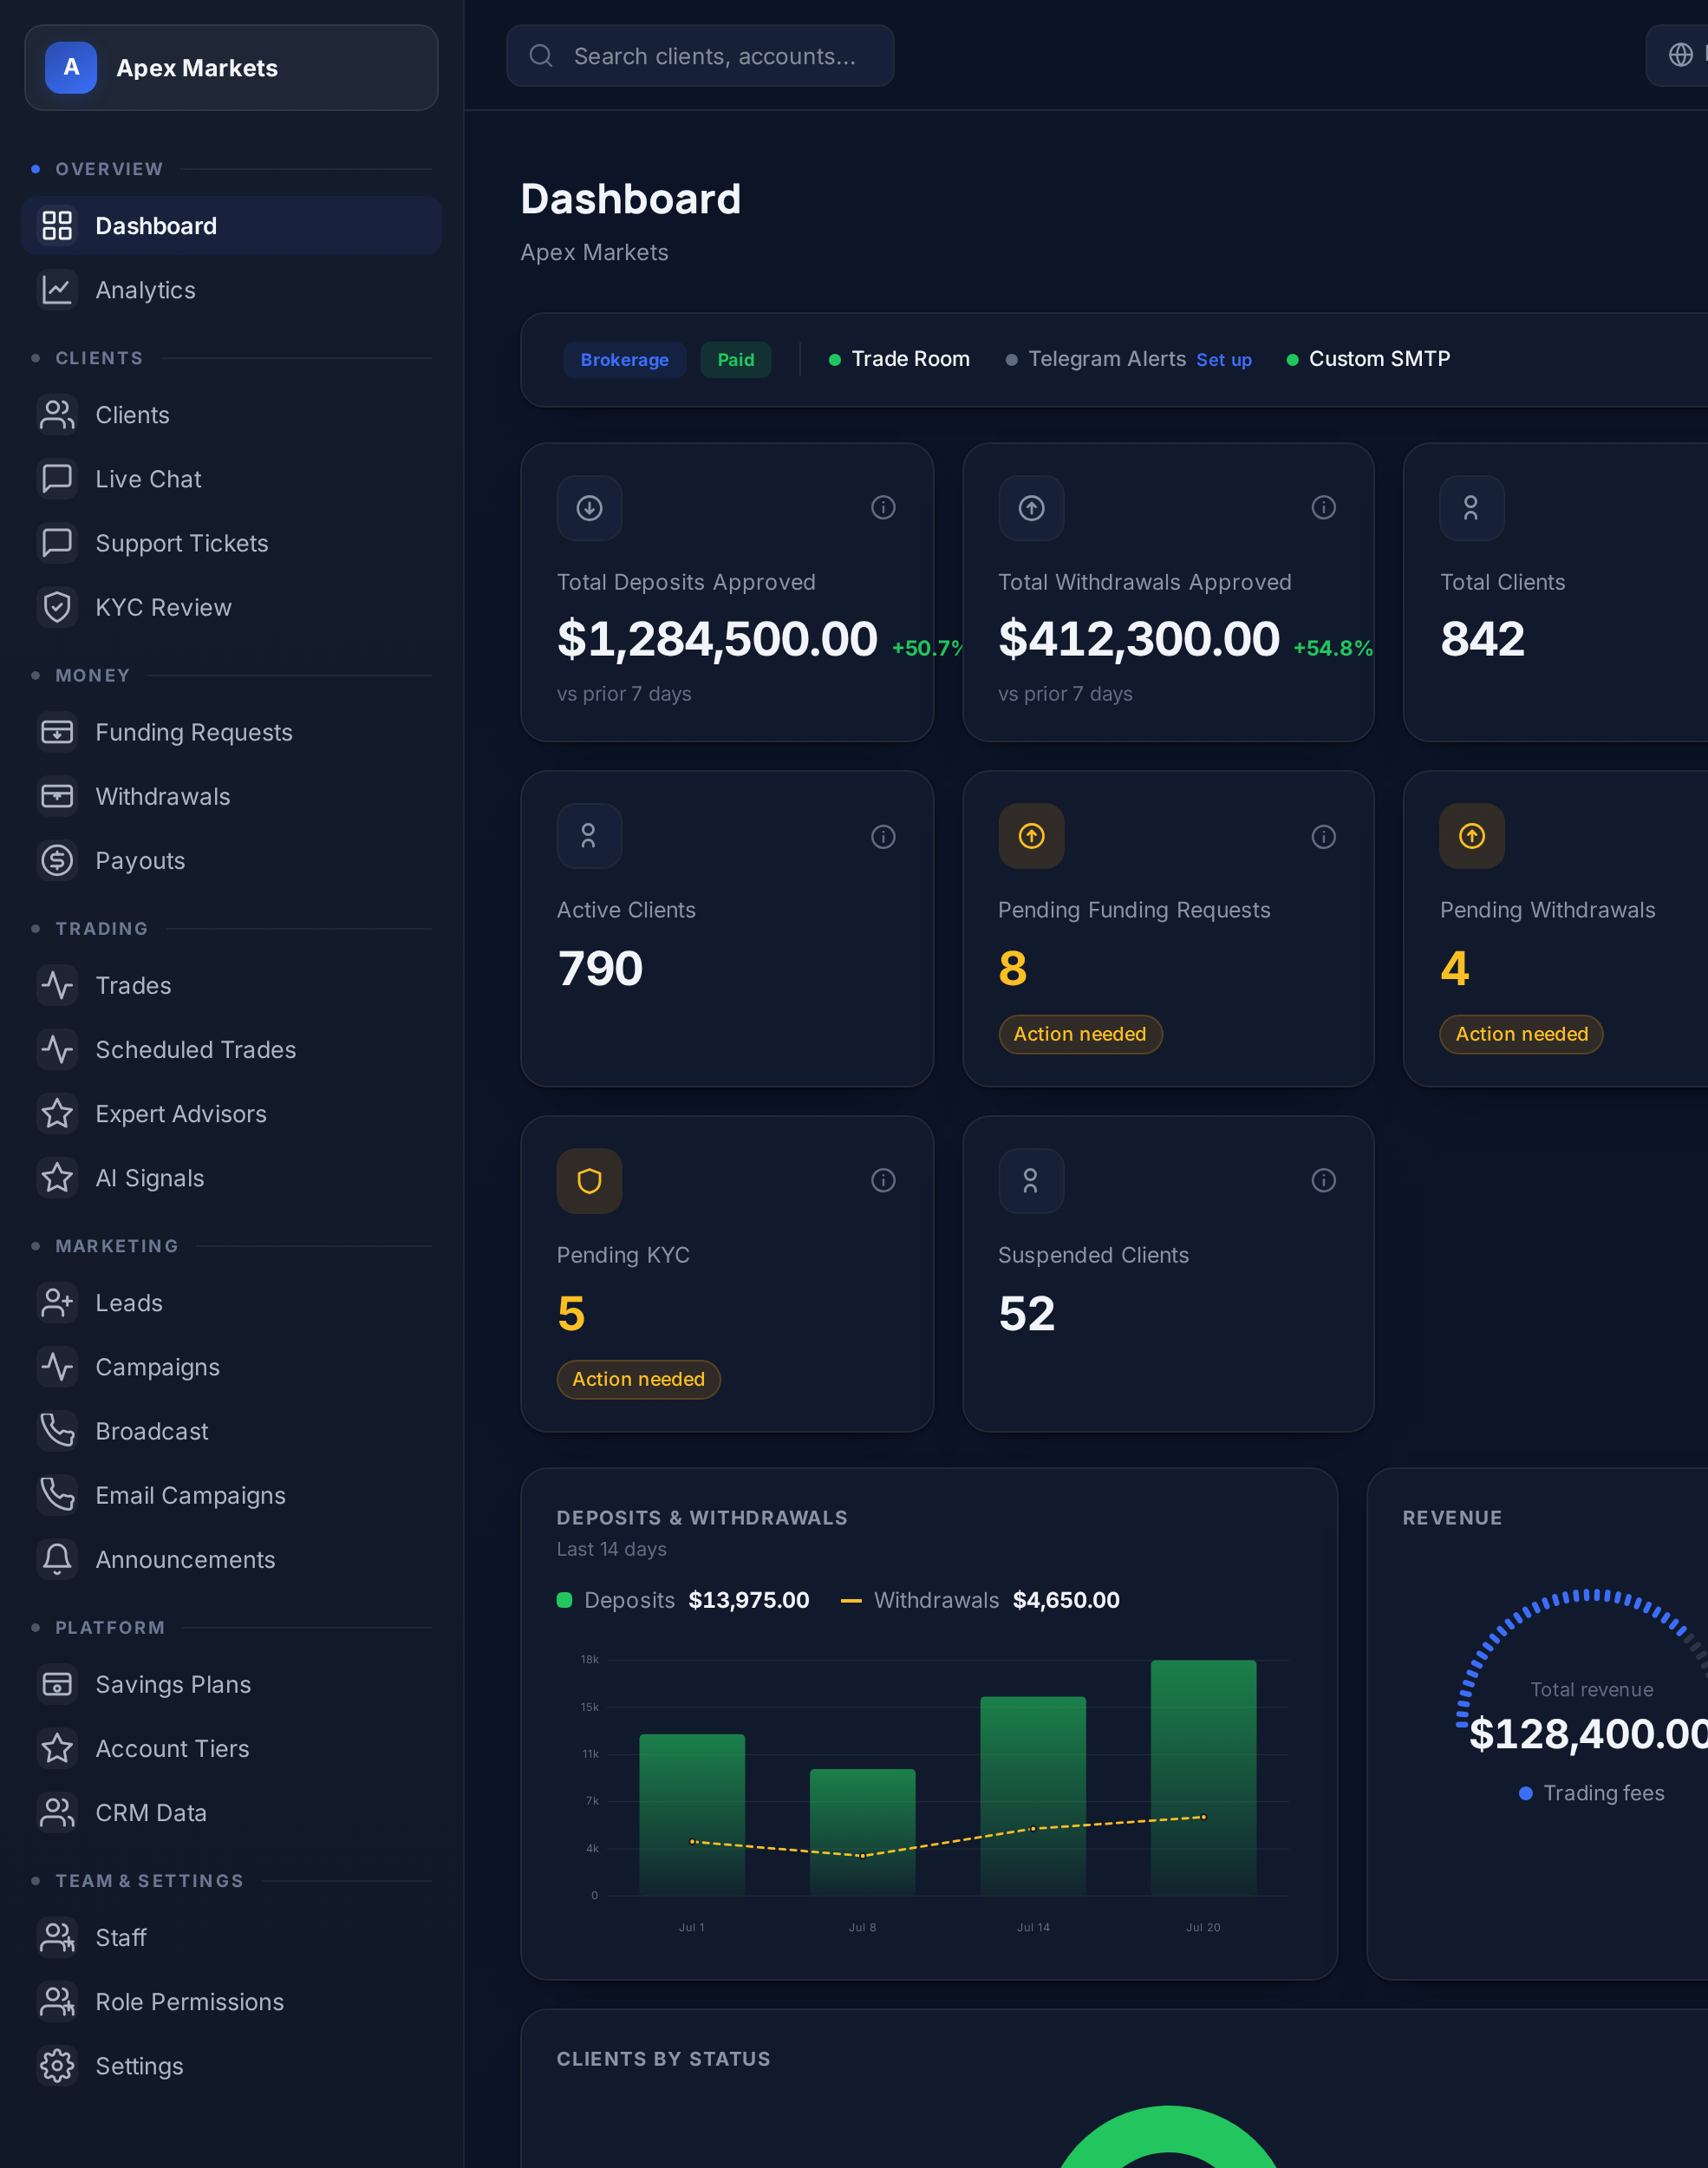This screenshot has height=2168, width=1708.
Task: Click the Apex Markets workspace selector
Action: 231,67
